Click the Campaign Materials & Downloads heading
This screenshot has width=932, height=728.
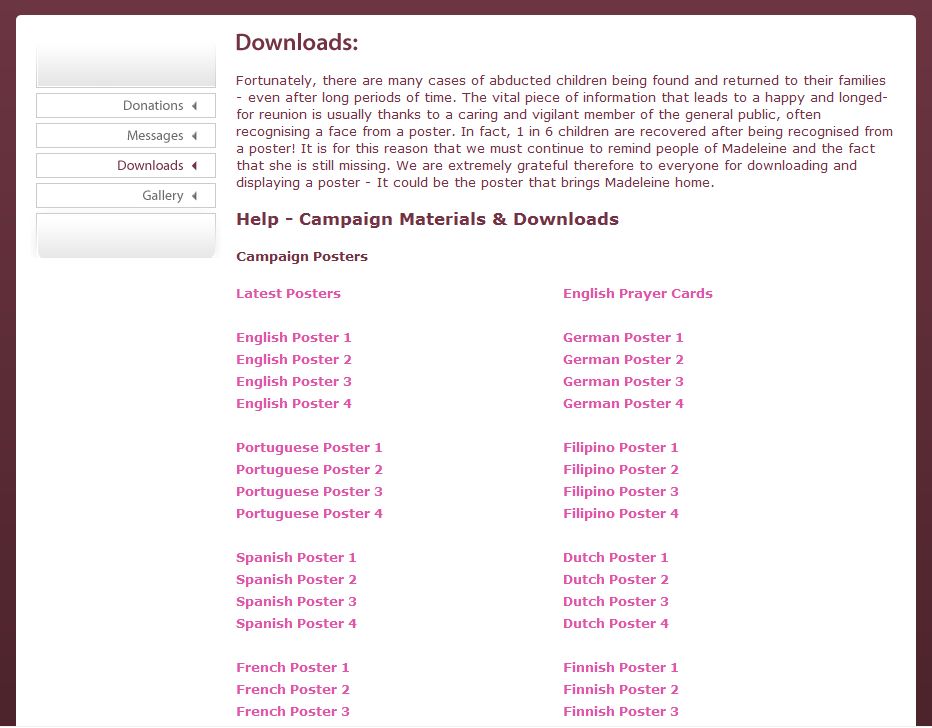click(427, 219)
